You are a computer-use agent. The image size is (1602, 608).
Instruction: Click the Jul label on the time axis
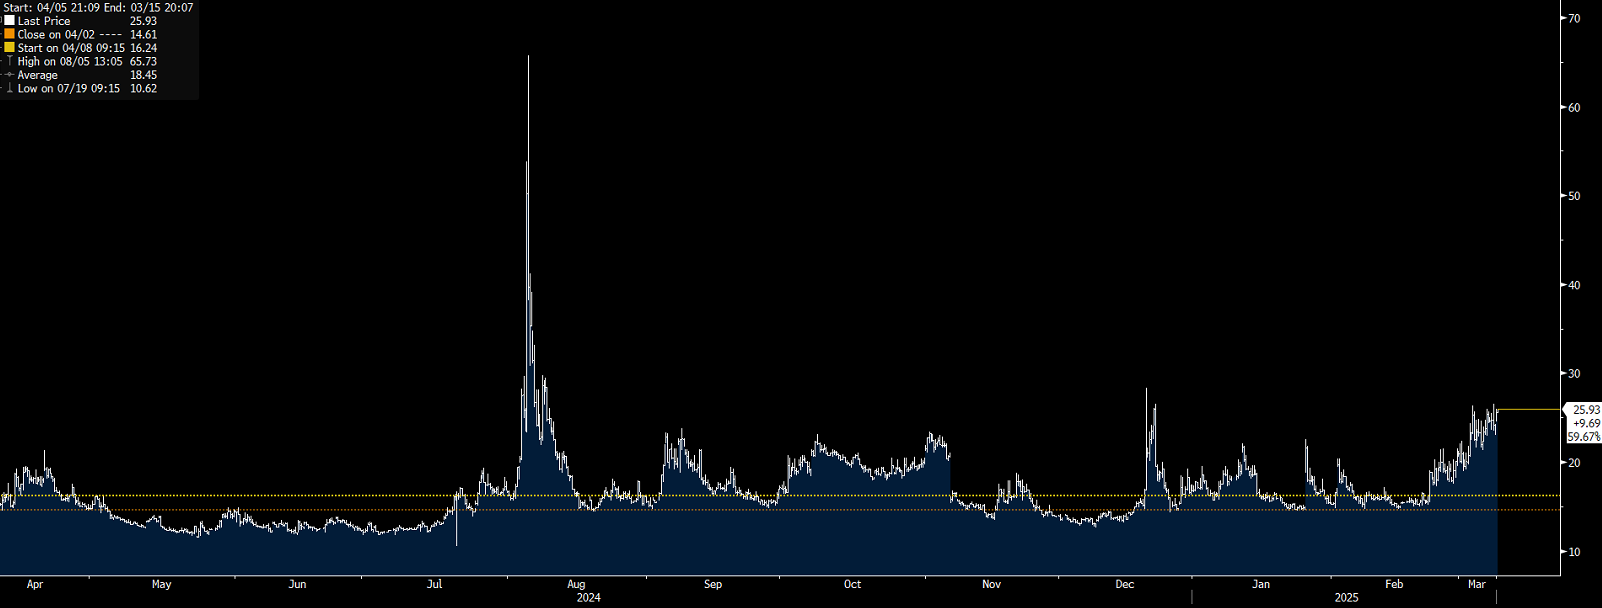click(434, 584)
